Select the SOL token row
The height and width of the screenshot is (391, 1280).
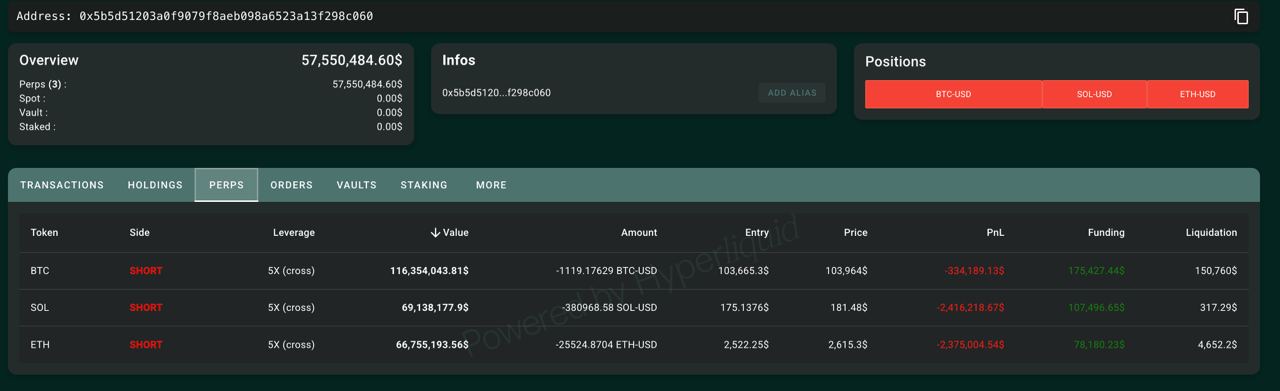(x=634, y=307)
